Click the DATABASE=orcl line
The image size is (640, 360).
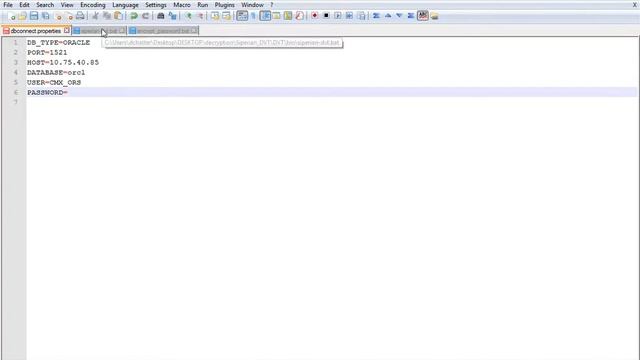(x=56, y=73)
